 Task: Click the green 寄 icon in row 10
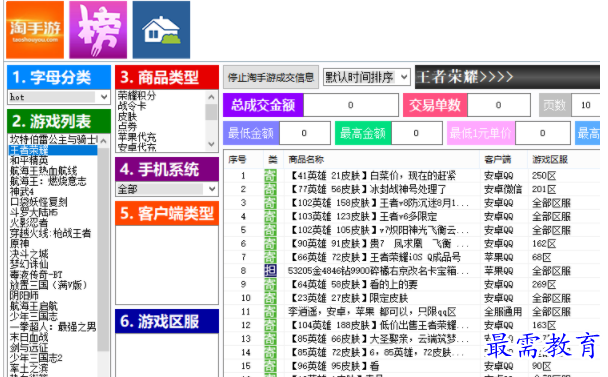pyautogui.click(x=270, y=298)
